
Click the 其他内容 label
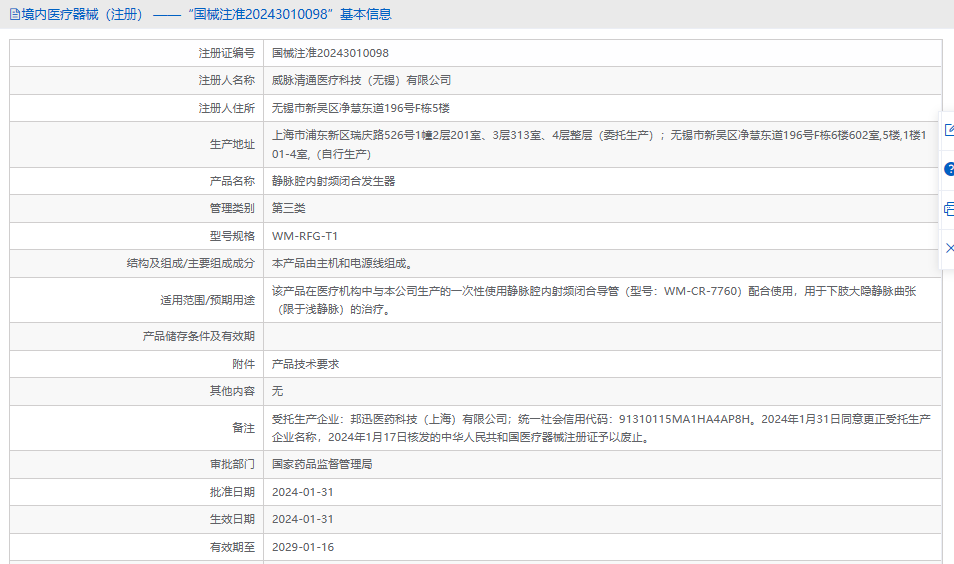232,391
